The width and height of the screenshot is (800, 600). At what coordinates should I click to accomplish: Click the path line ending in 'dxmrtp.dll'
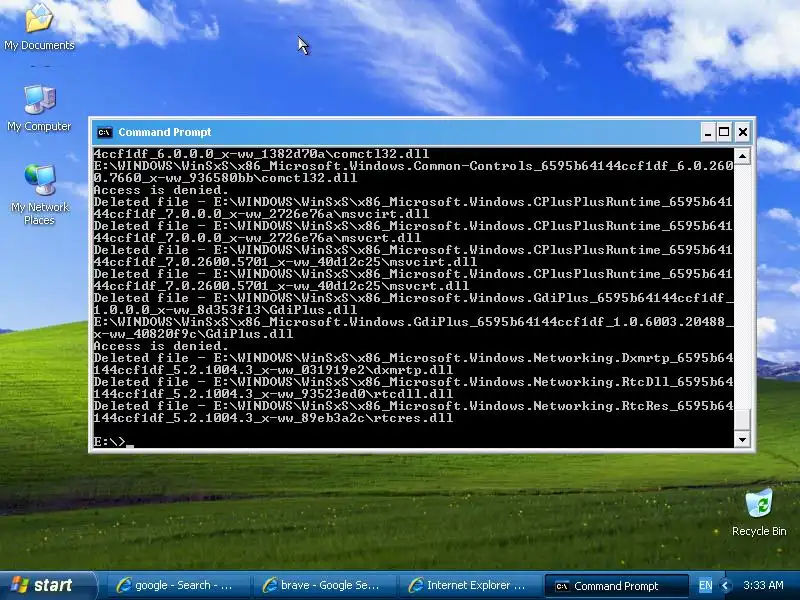click(273, 370)
